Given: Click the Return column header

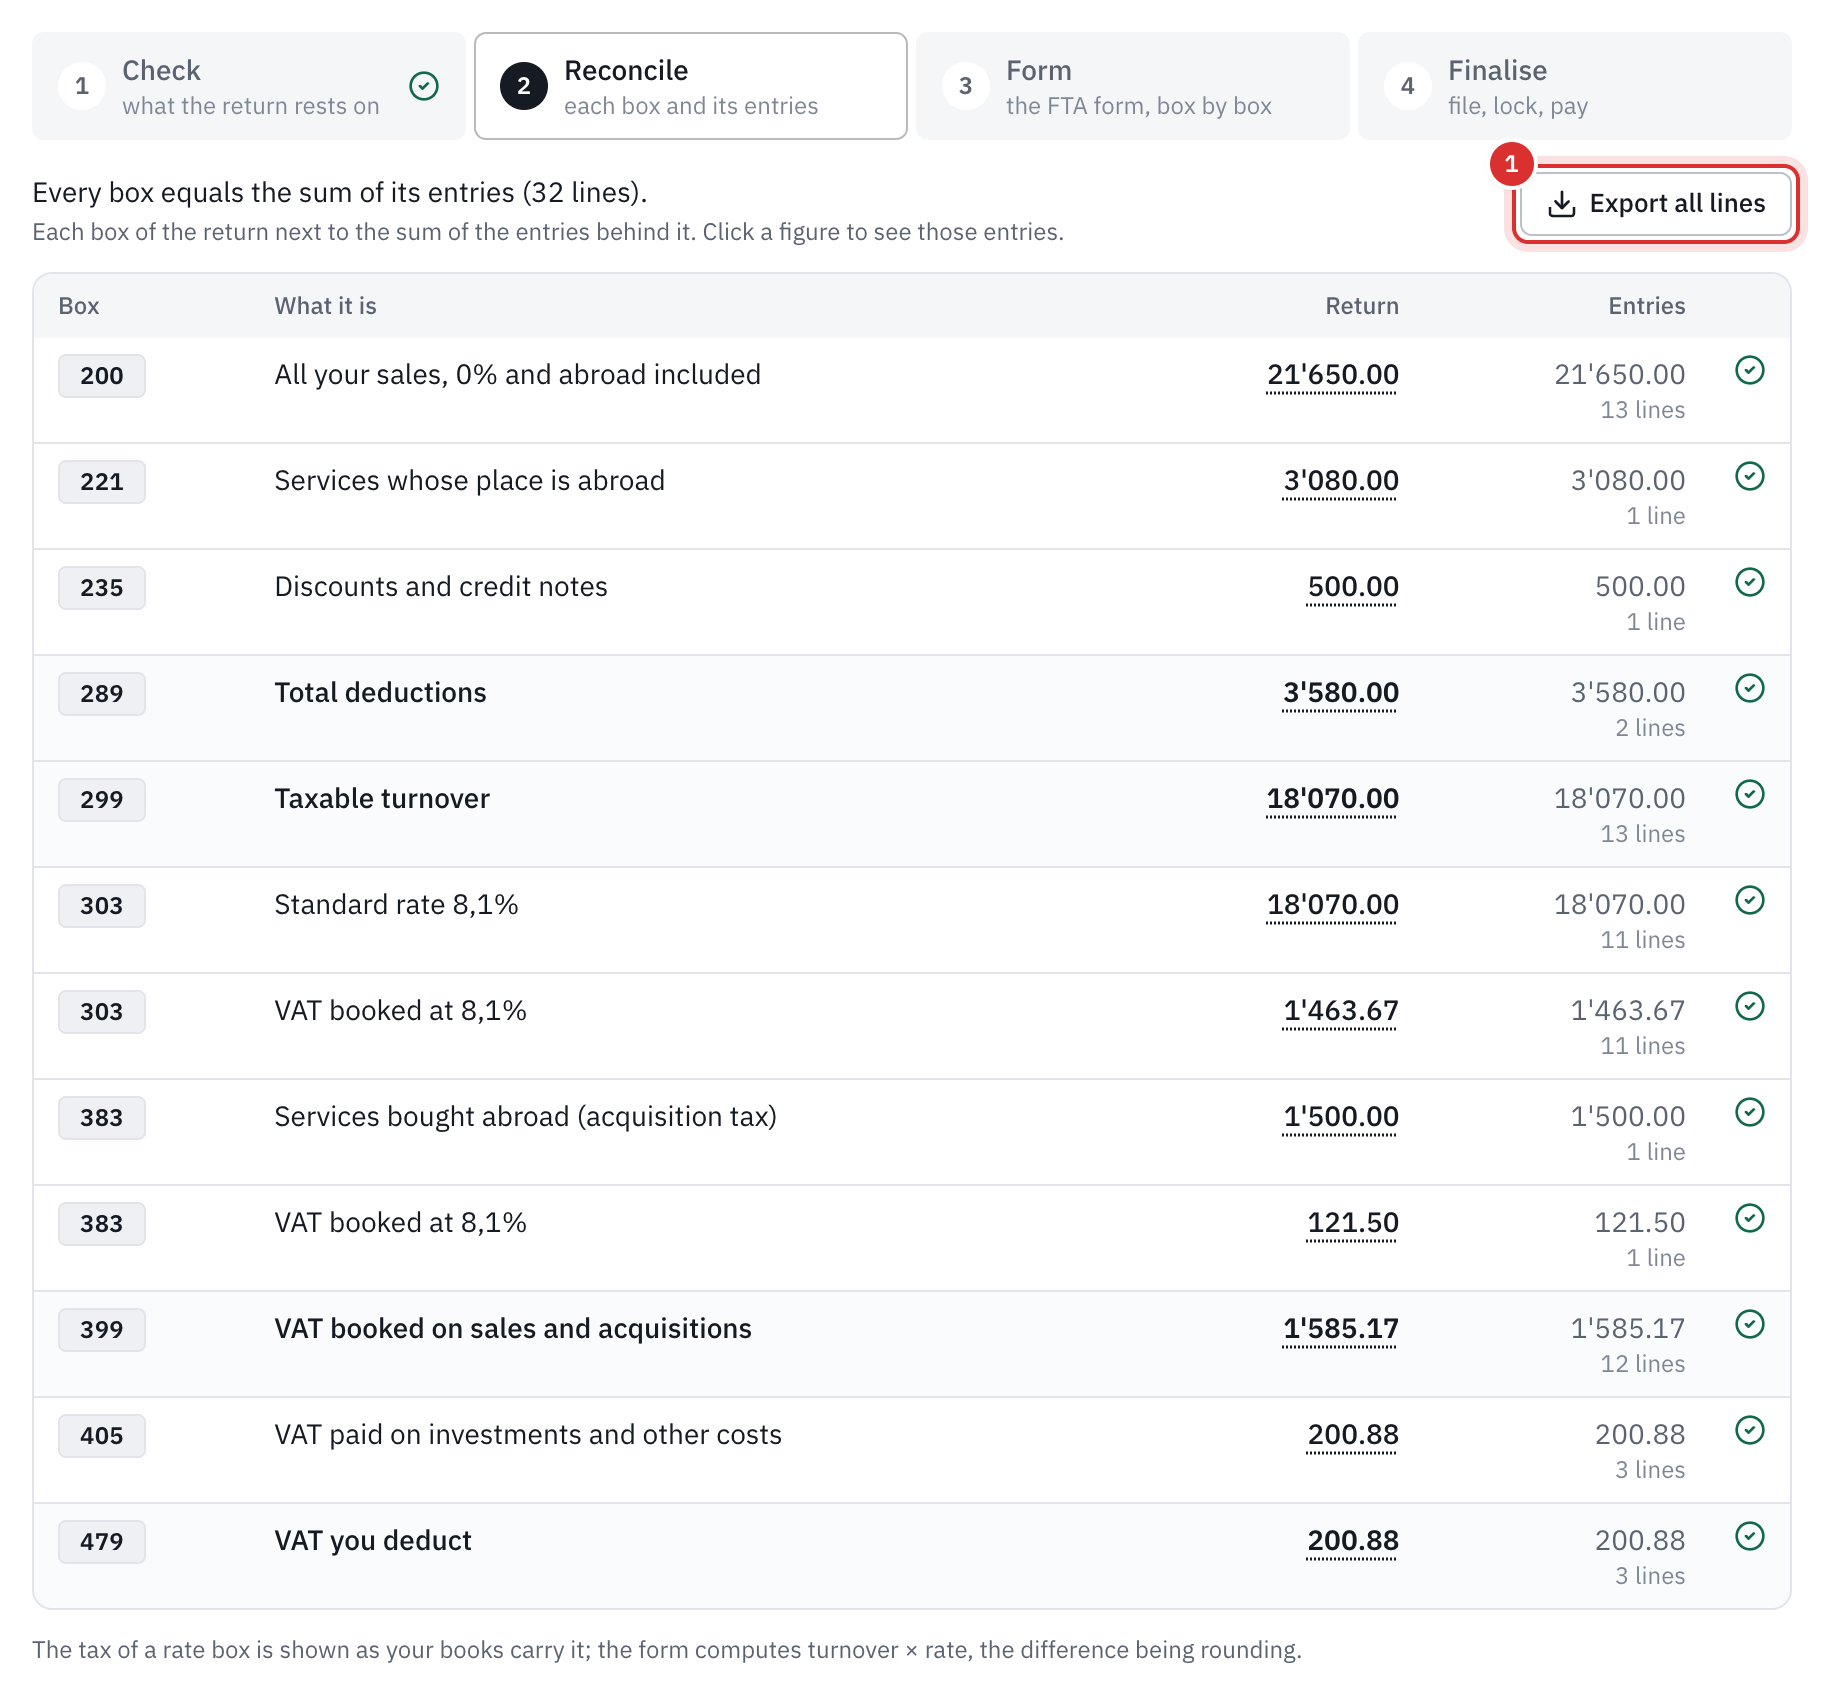Looking at the screenshot, I should 1362,306.
